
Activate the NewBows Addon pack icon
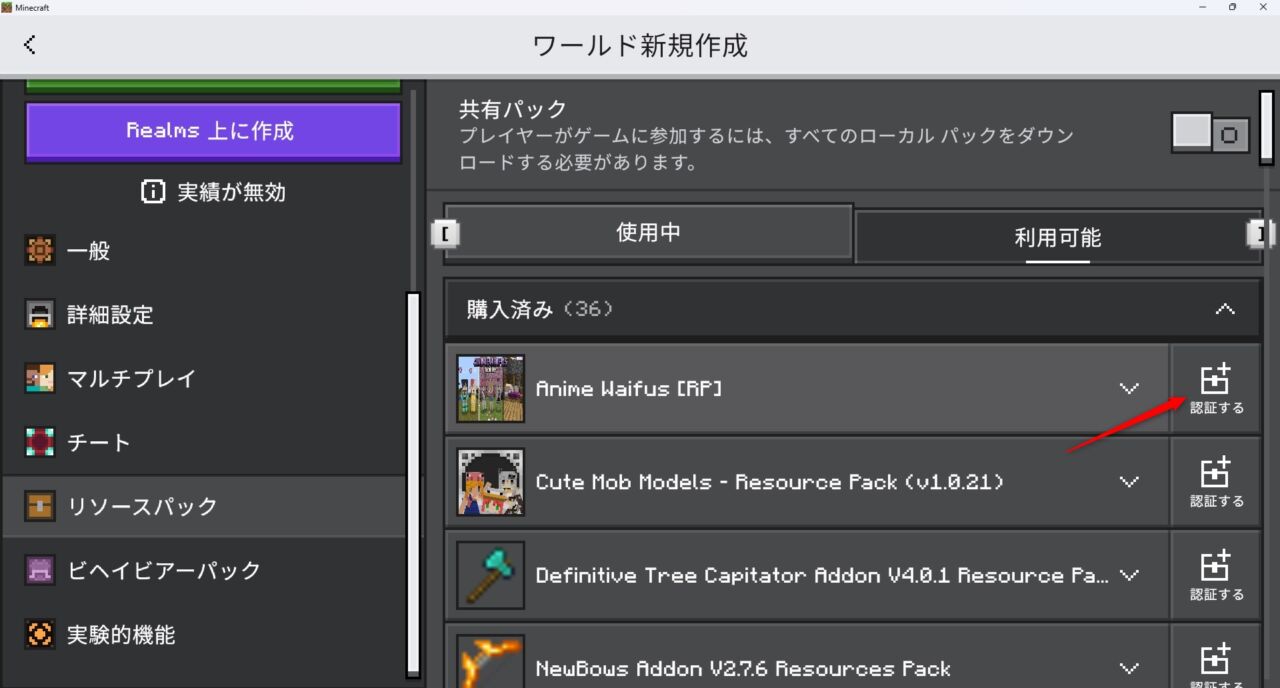1216,659
